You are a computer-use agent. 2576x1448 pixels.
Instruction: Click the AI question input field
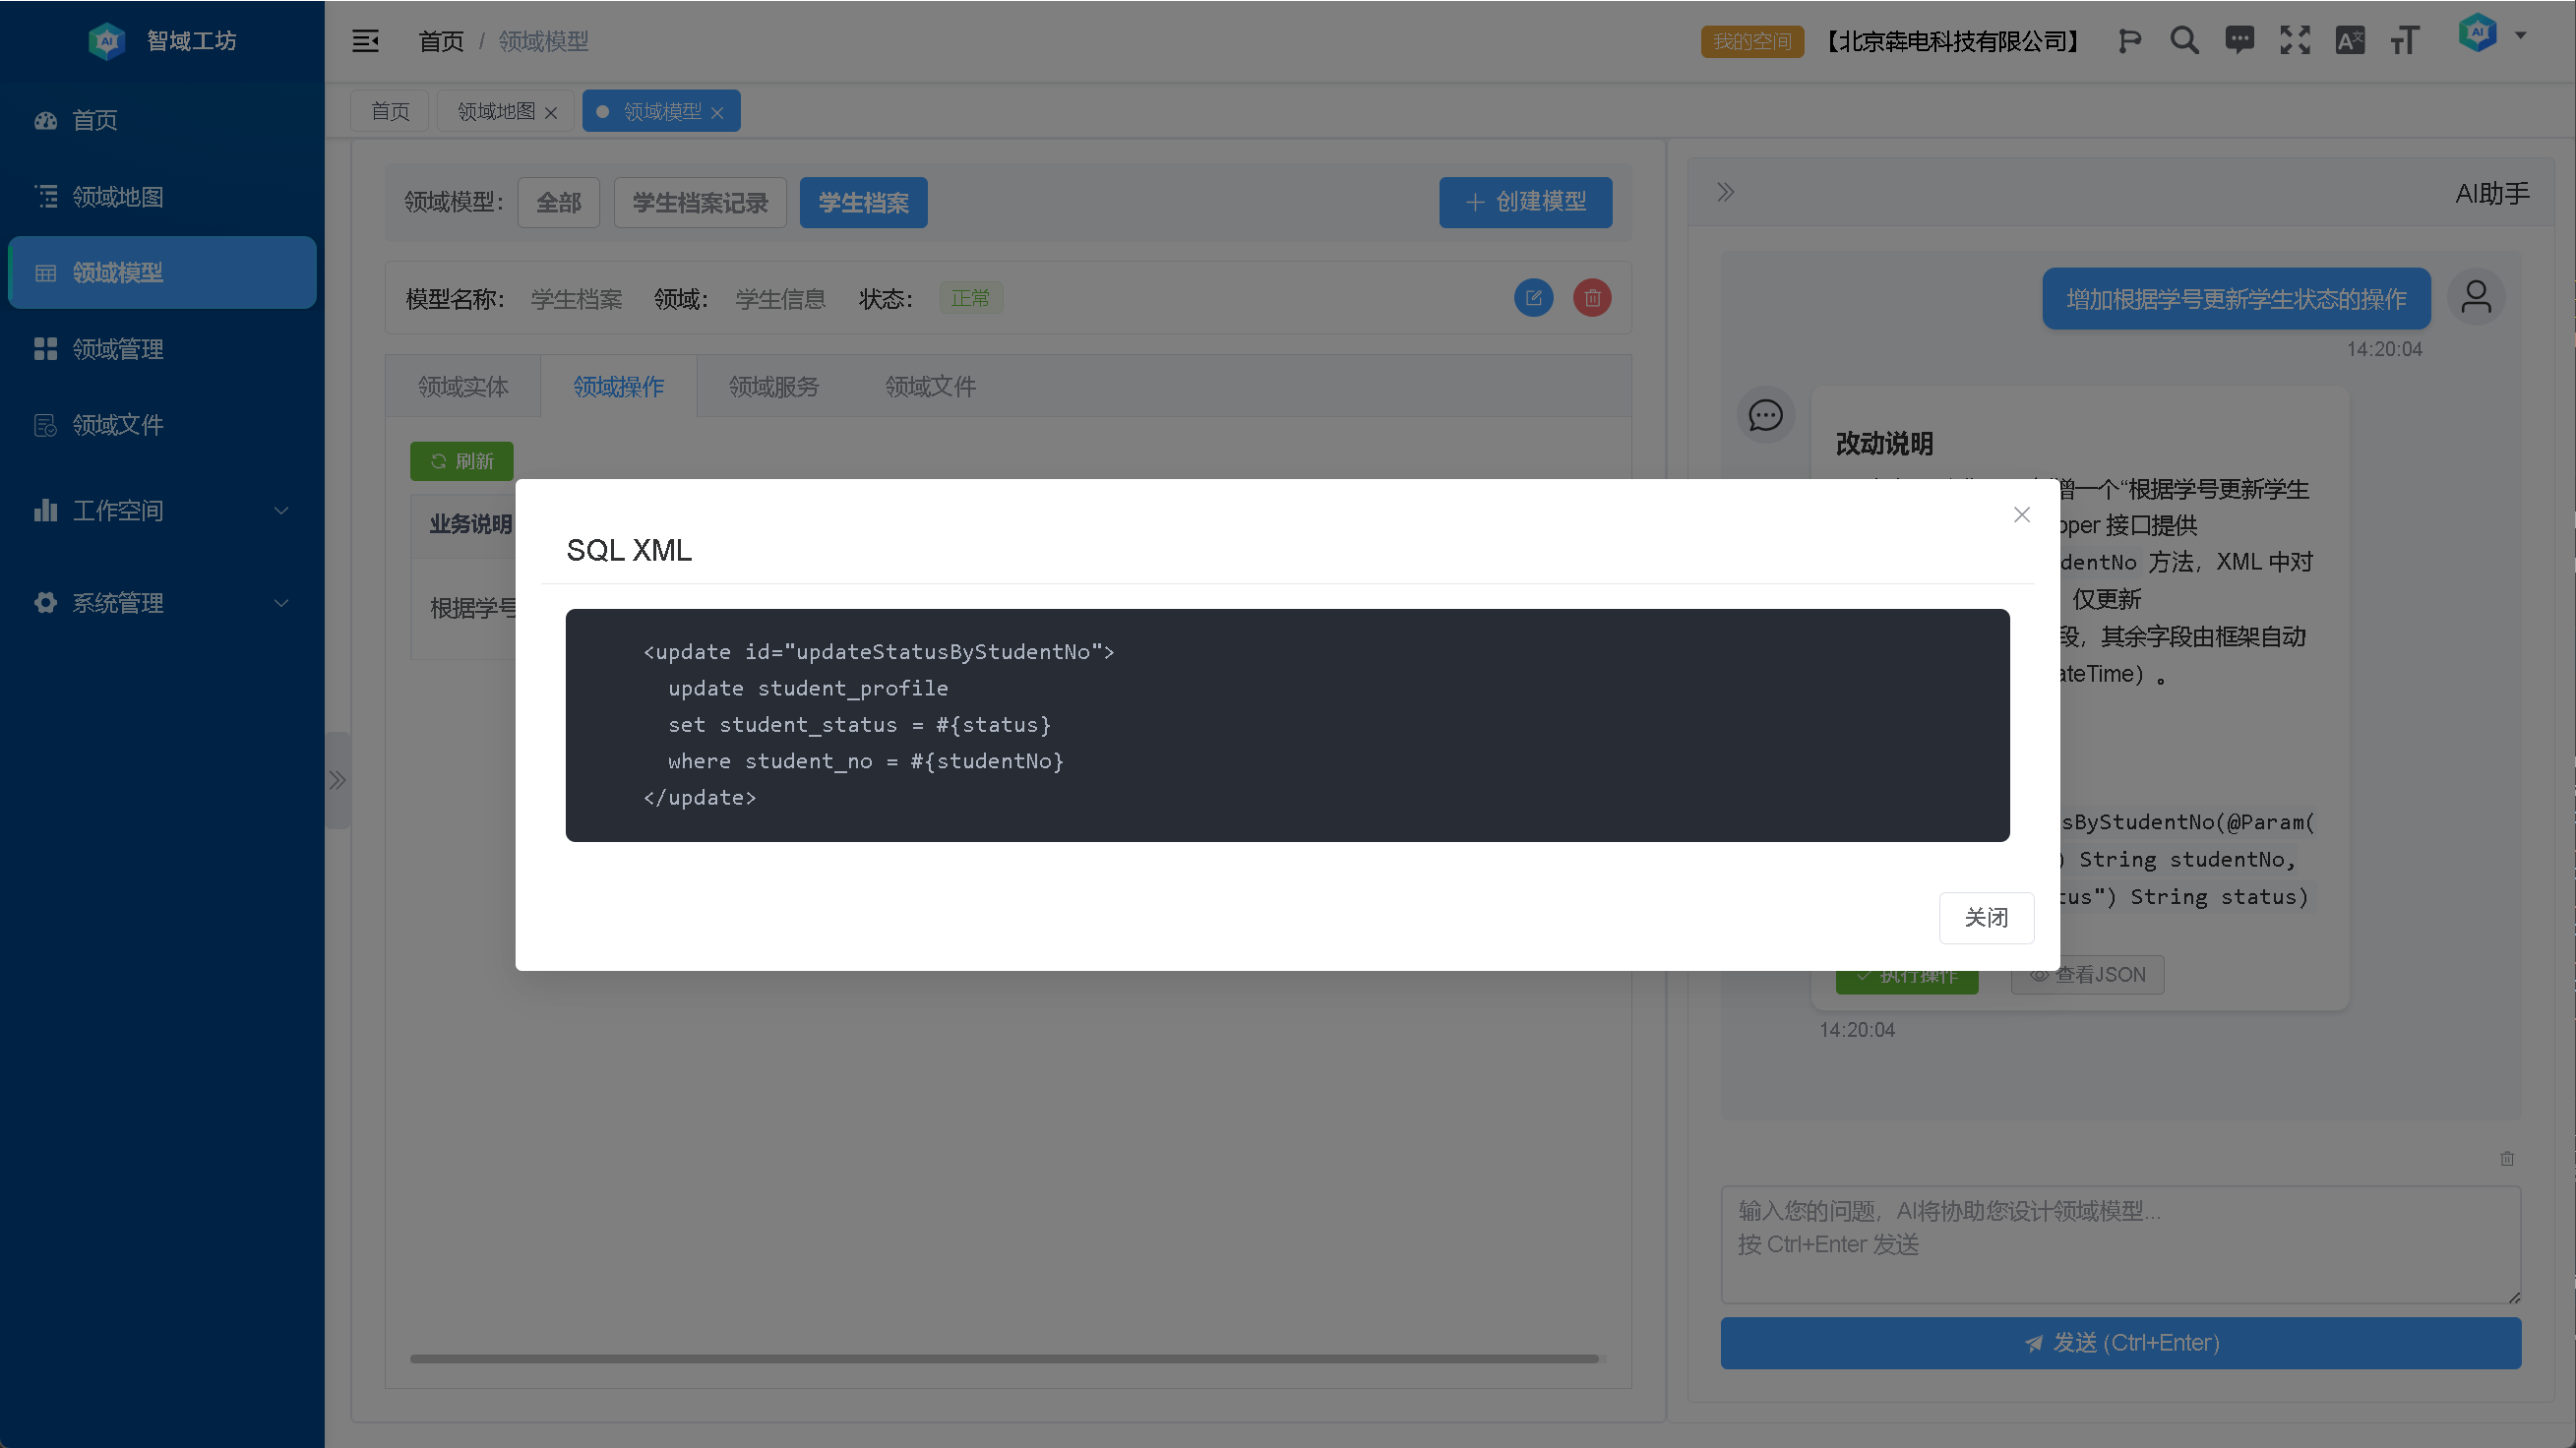click(2119, 1244)
